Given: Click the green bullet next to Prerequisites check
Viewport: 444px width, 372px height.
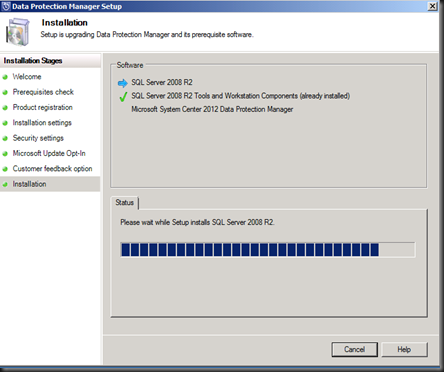Looking at the screenshot, I should click(5, 93).
